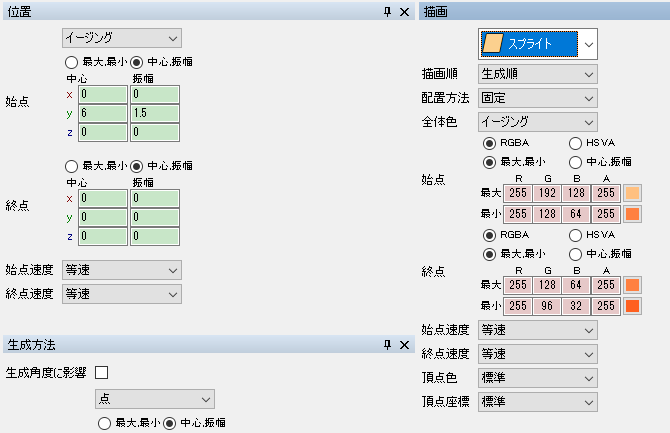The height and width of the screenshot is (433, 670).
Task: Click the 生成方法 panel title
Action: [31, 345]
